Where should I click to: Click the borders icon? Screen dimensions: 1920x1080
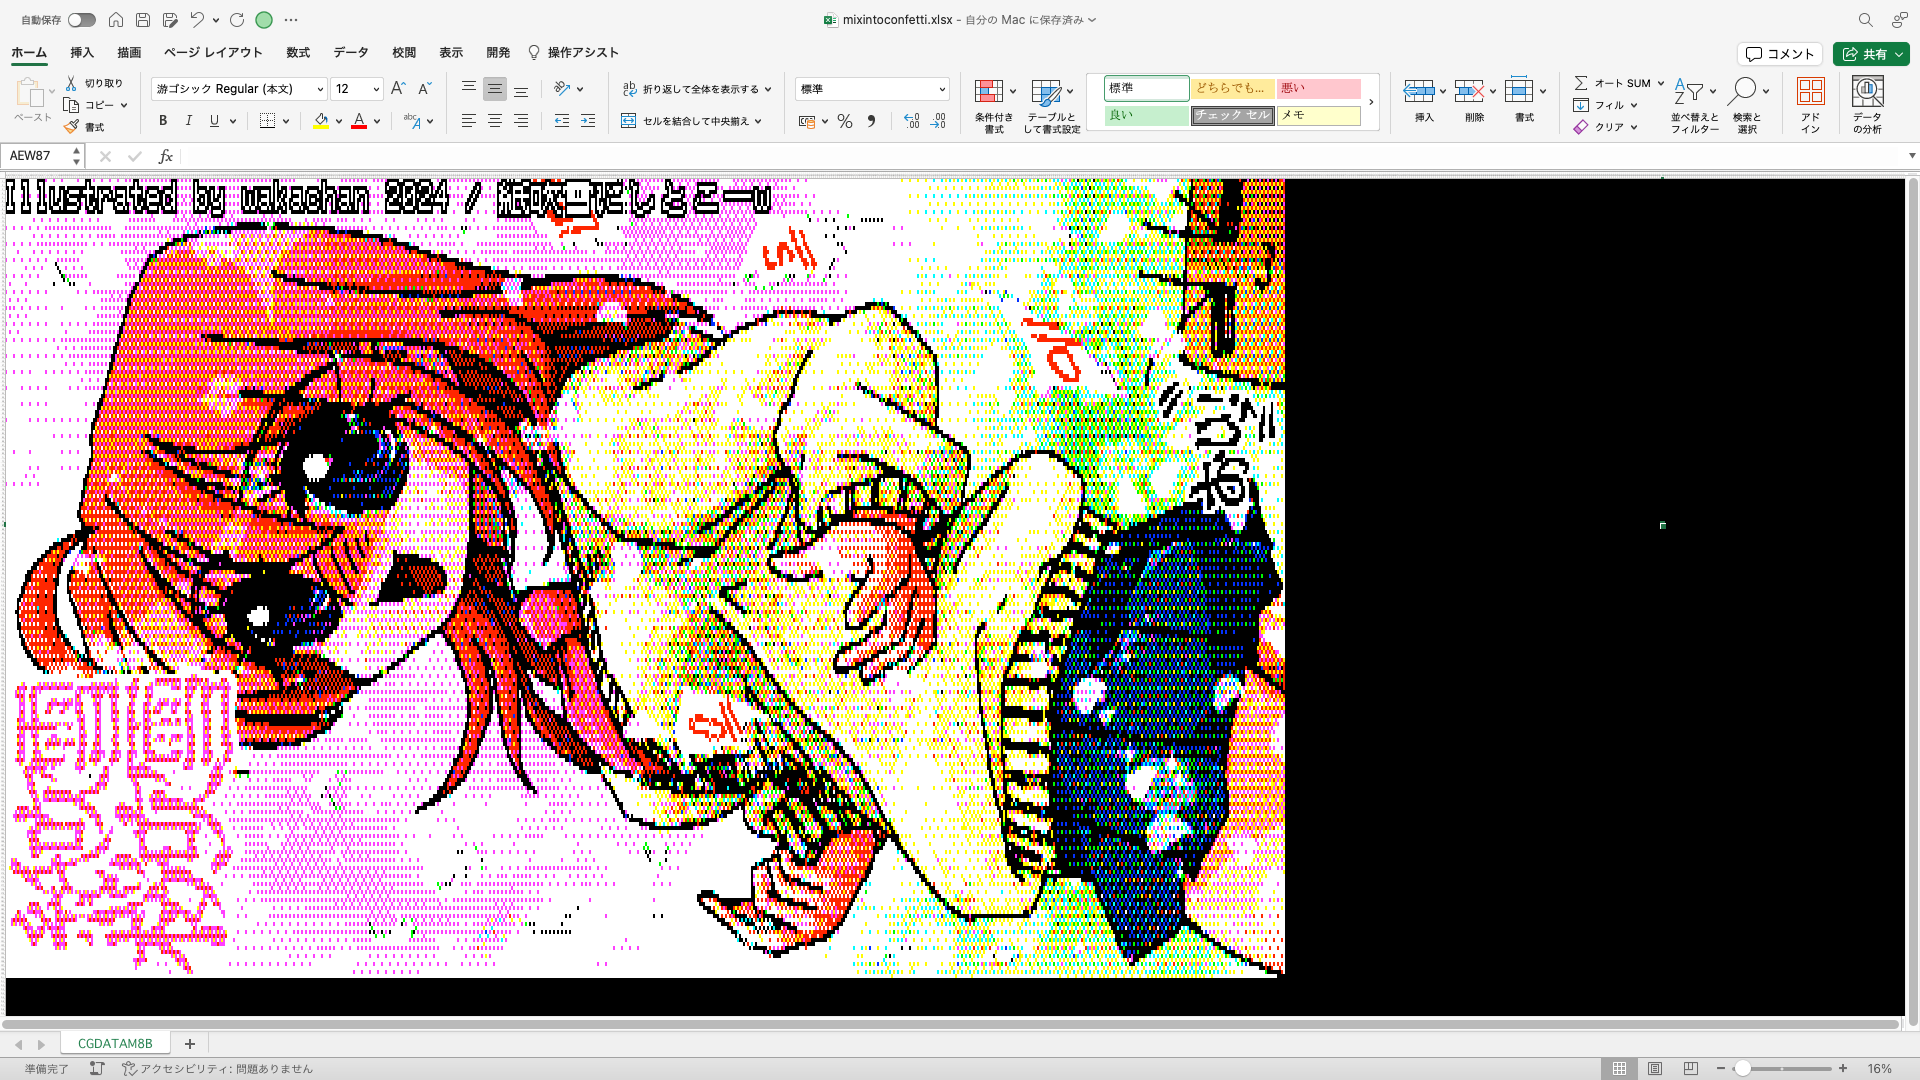coord(267,121)
